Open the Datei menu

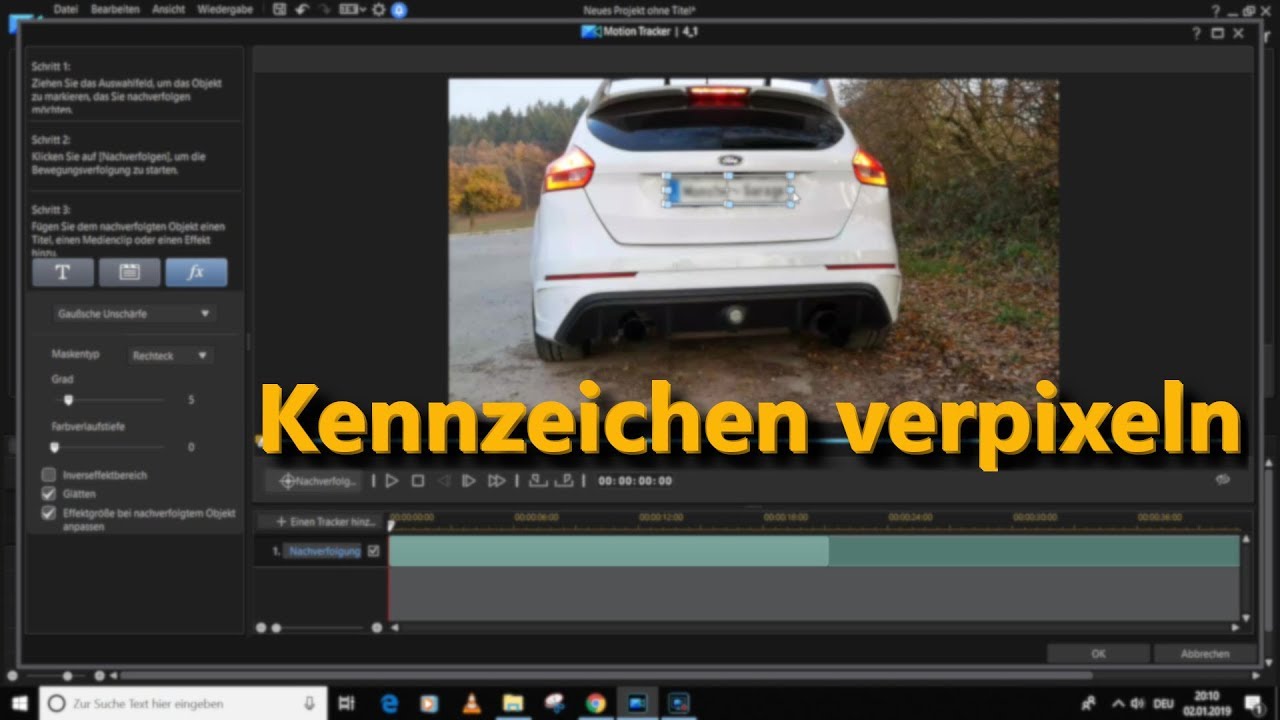tap(65, 9)
